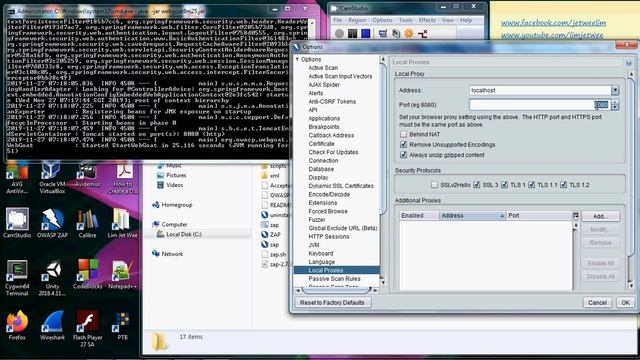The width and height of the screenshot is (640, 360).
Task: Open CamStudio File menu
Action: pyautogui.click(x=338, y=20)
